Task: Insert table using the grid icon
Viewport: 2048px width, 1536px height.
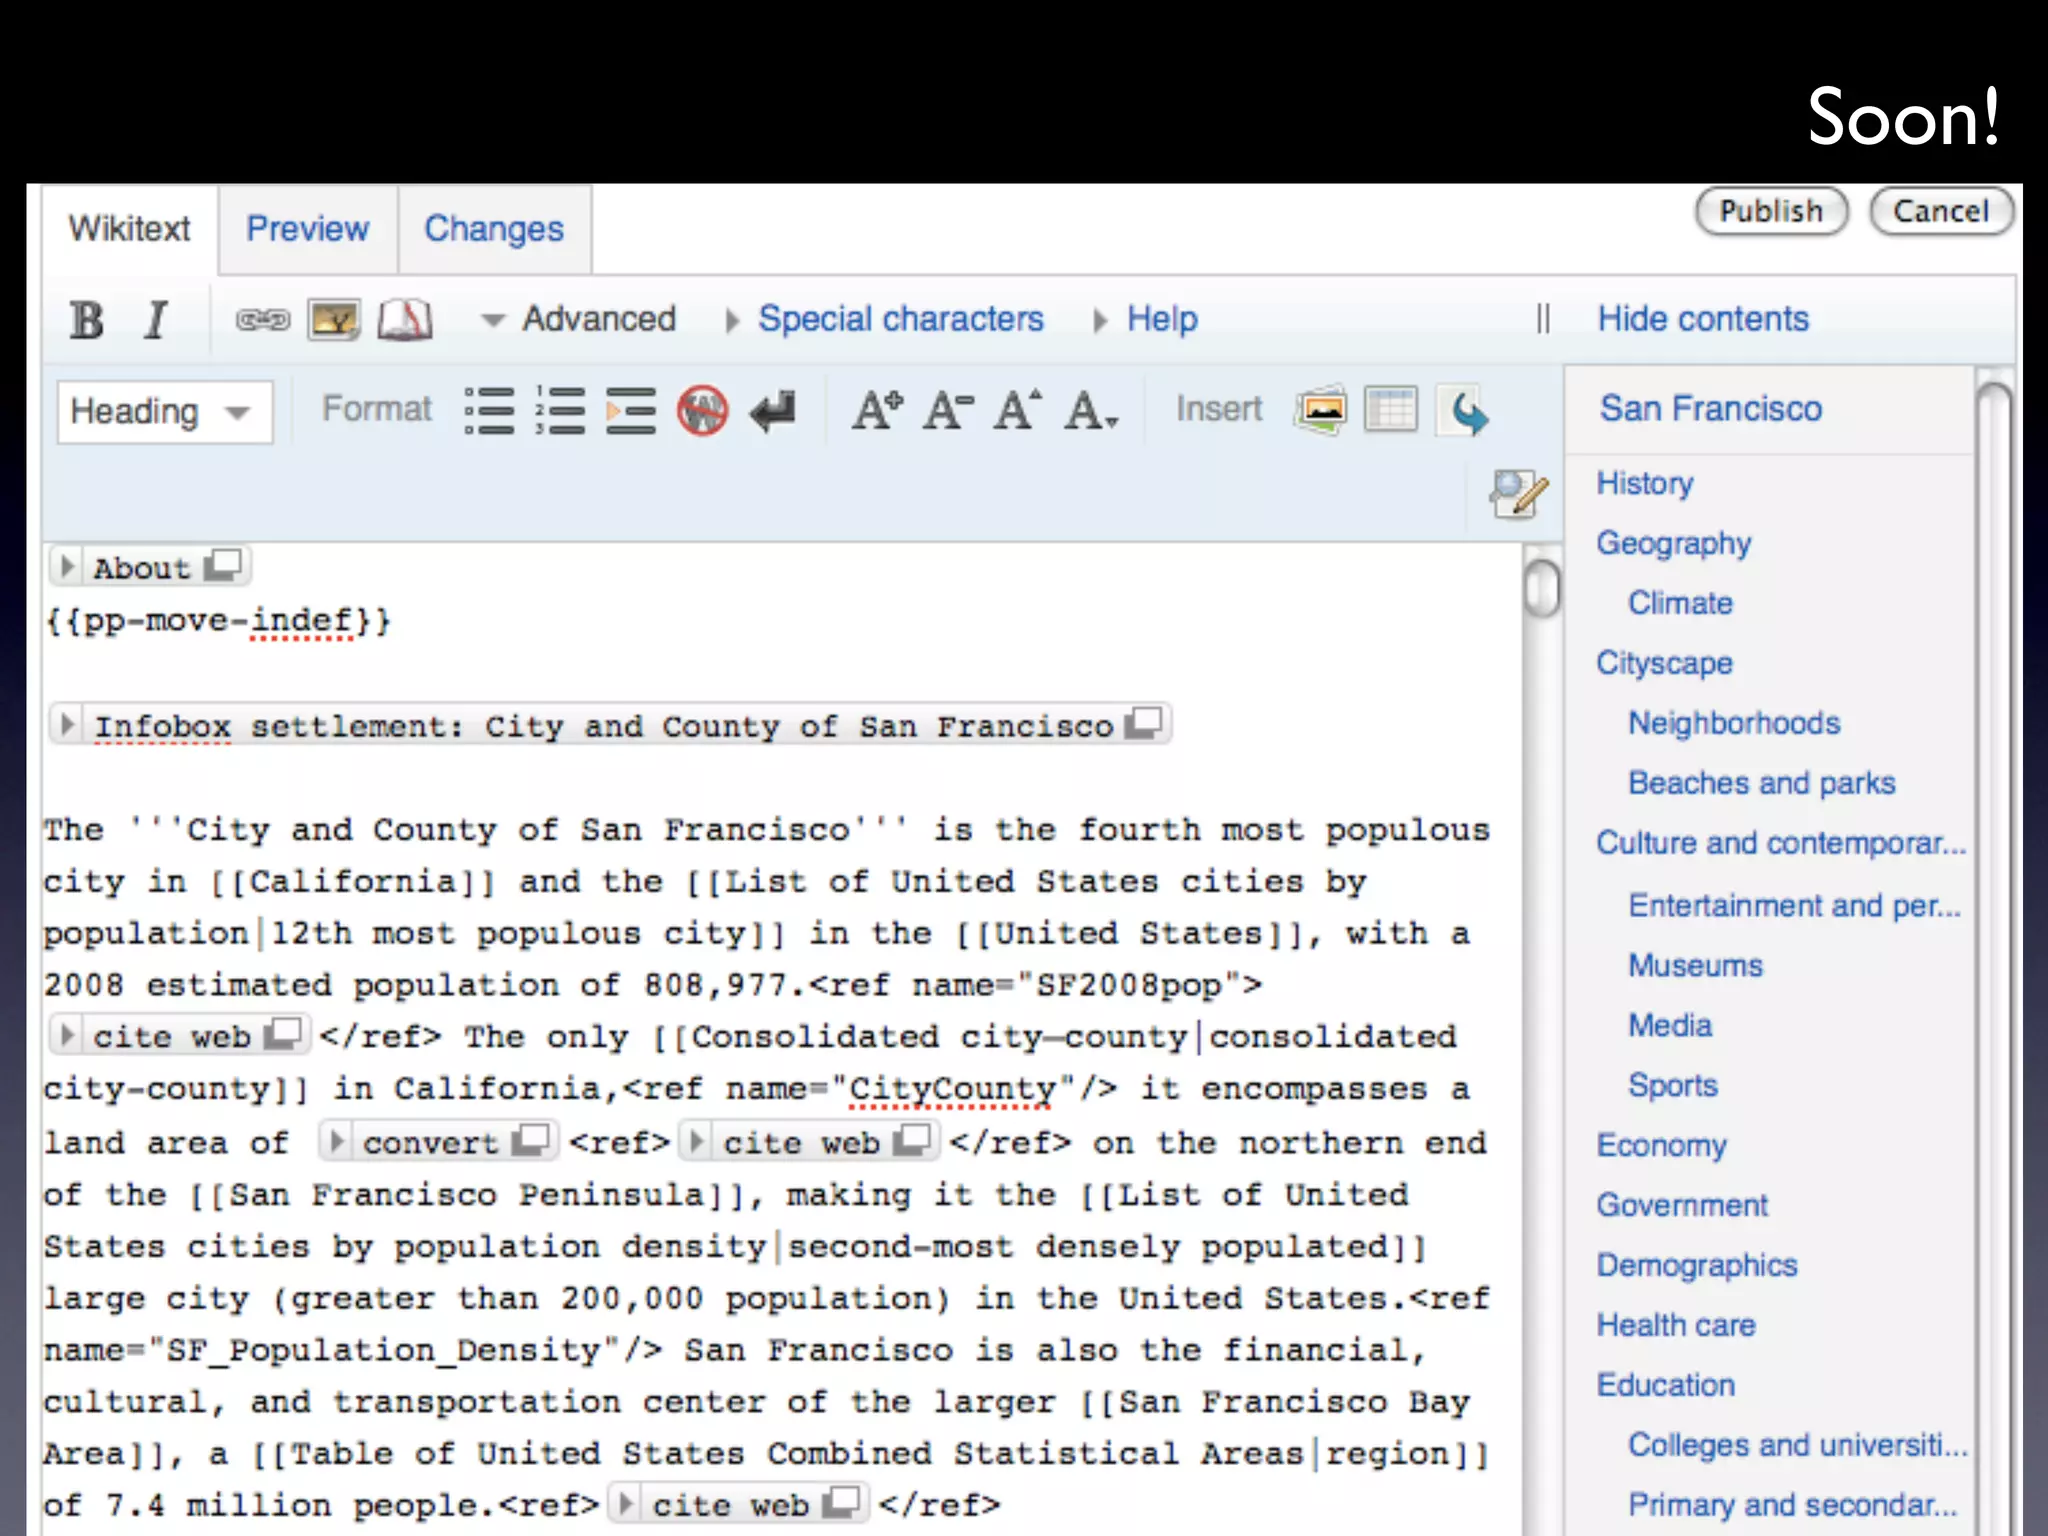Action: pyautogui.click(x=1390, y=410)
